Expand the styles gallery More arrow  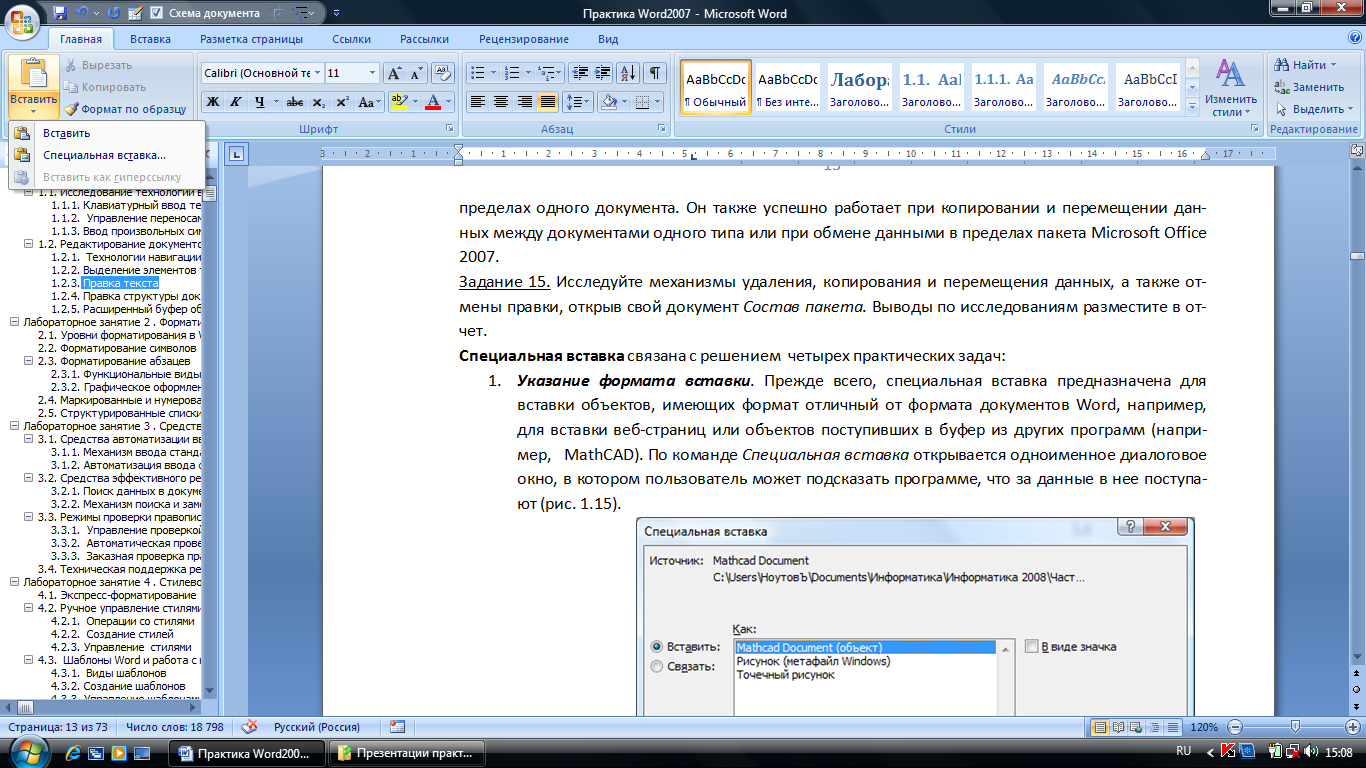tap(1193, 106)
